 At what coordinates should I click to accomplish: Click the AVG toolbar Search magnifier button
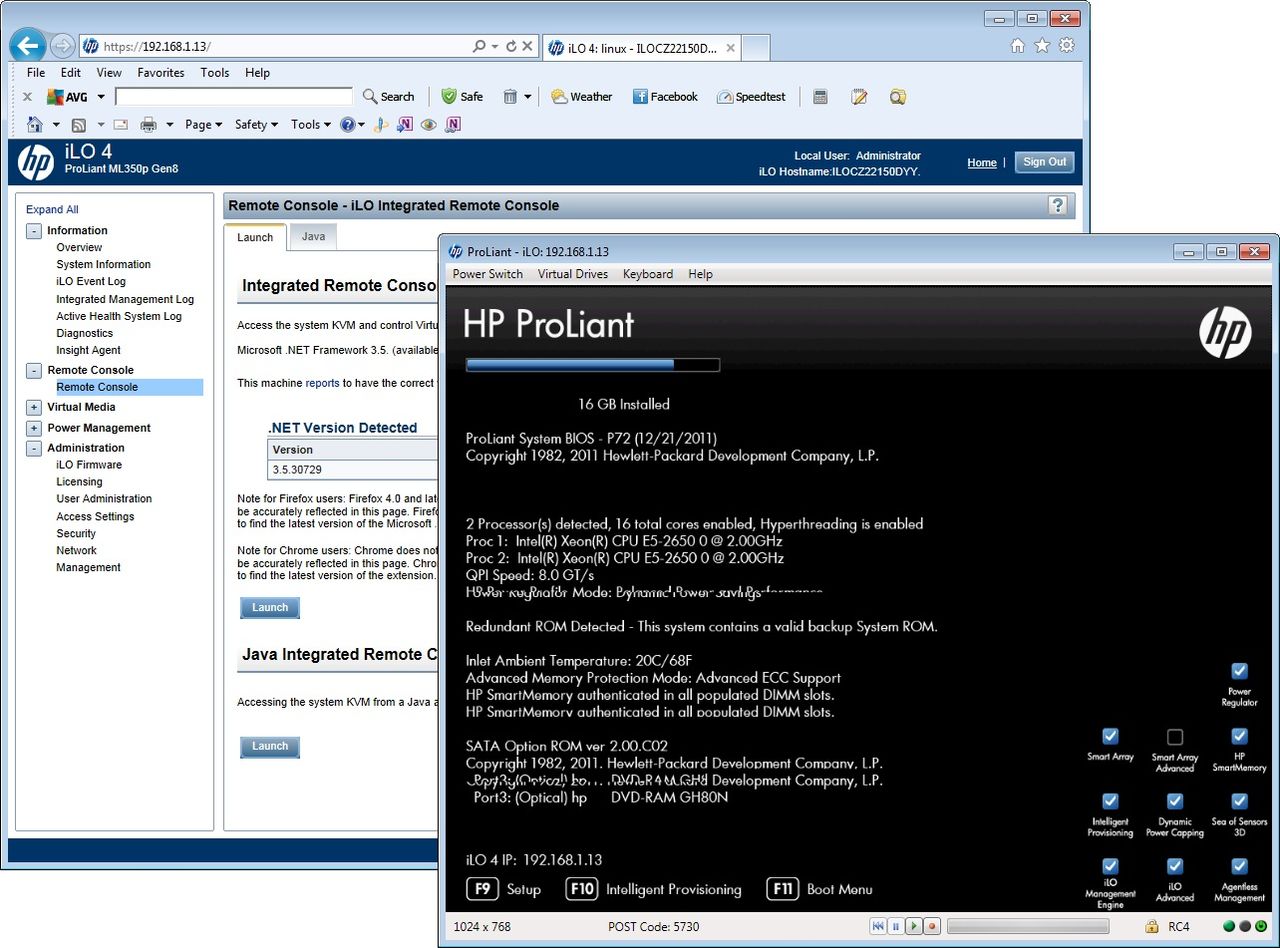(x=388, y=97)
